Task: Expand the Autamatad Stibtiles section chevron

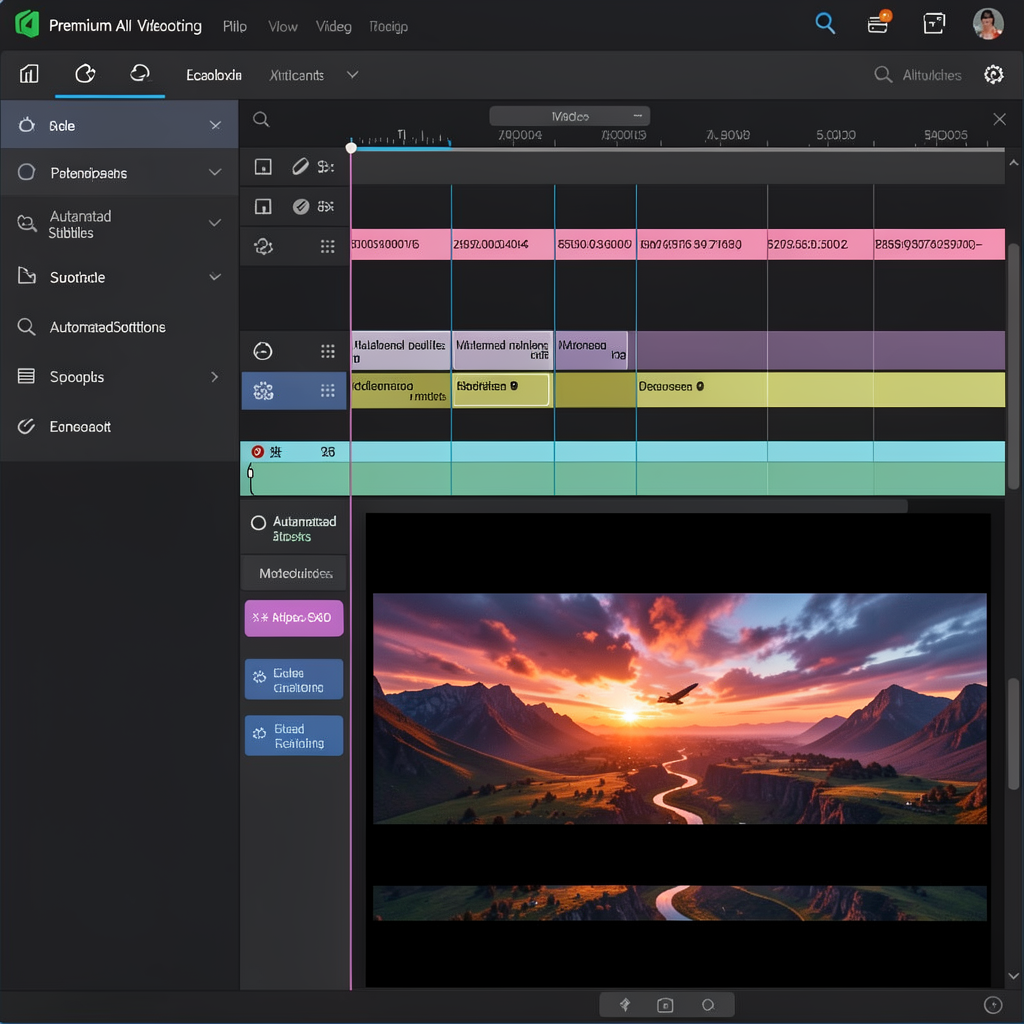Action: [x=215, y=223]
